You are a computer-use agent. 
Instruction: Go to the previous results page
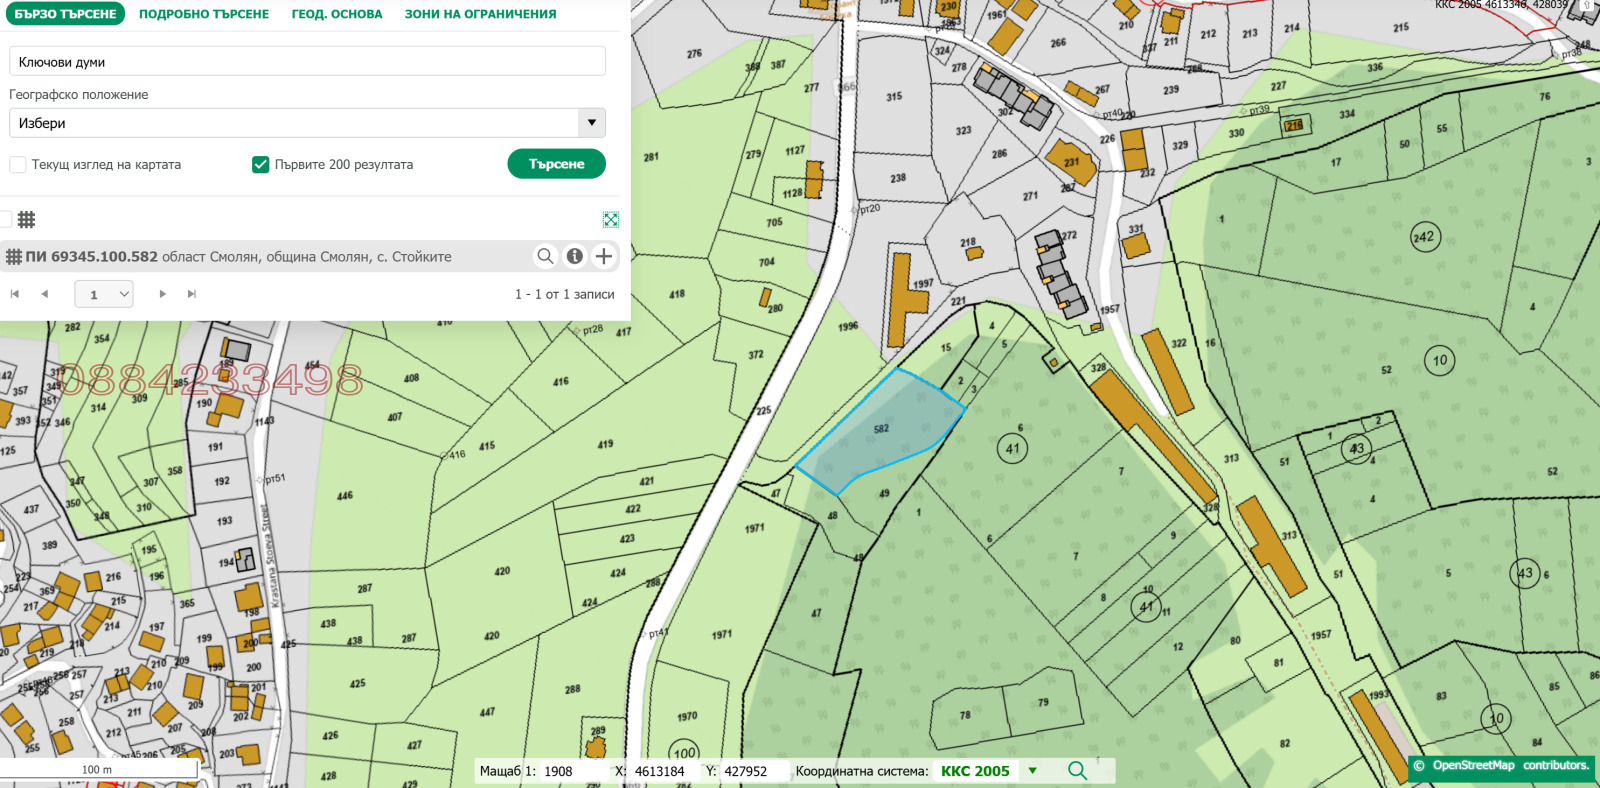[x=44, y=294]
